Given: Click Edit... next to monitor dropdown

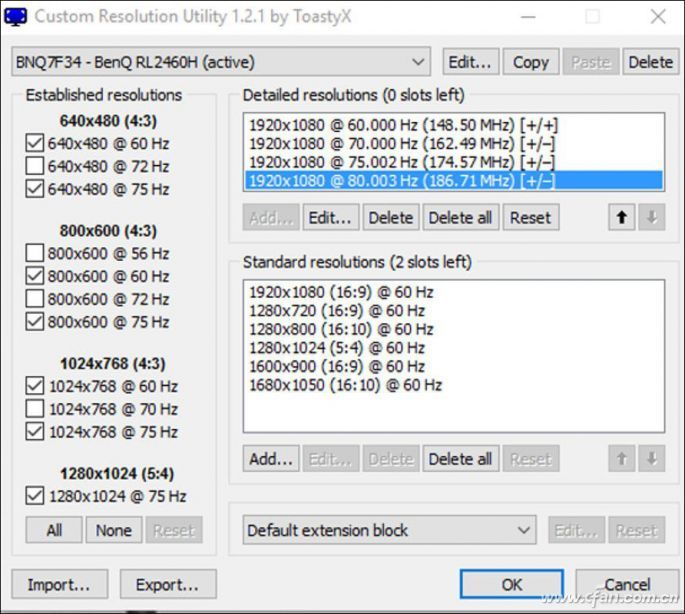Looking at the screenshot, I should (471, 62).
